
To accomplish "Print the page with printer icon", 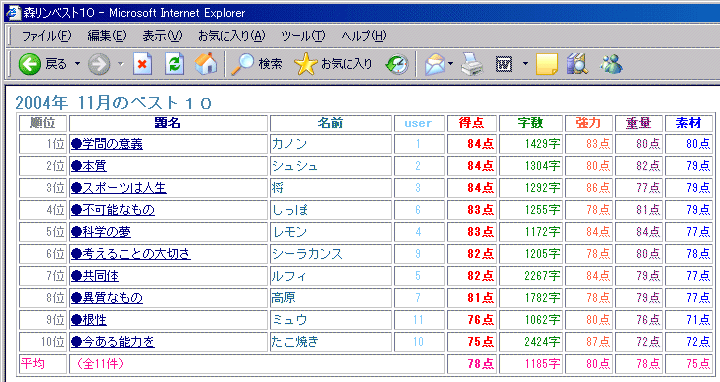I will tap(472, 64).
